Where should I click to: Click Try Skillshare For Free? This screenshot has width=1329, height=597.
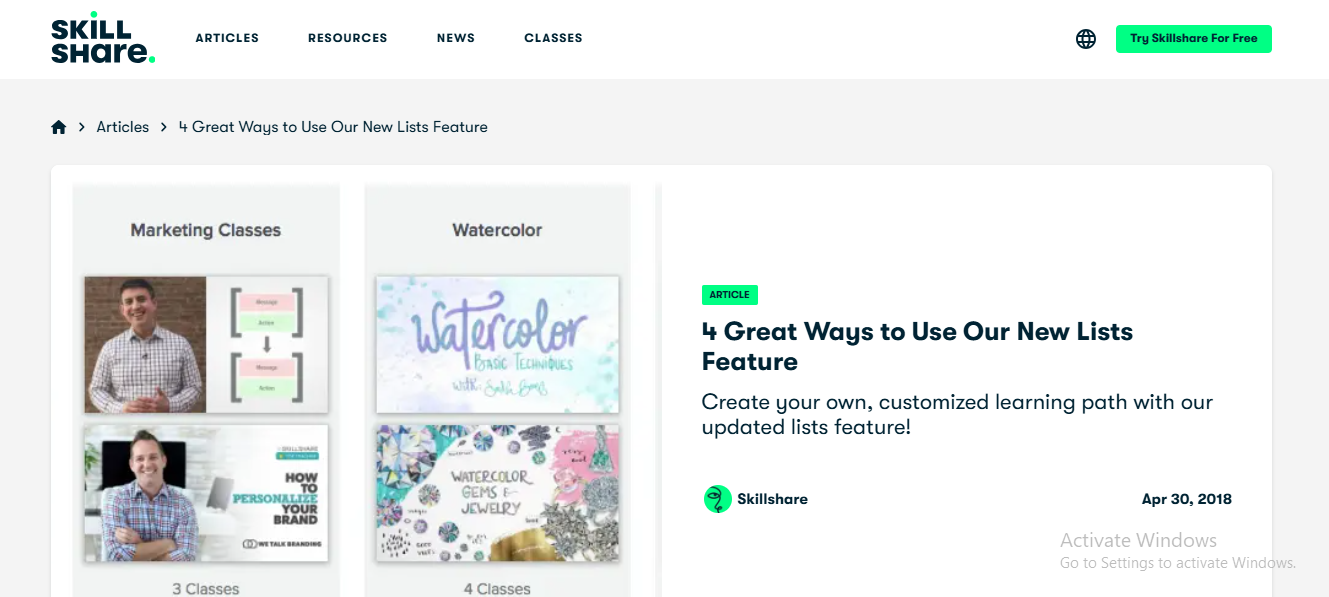point(1193,38)
